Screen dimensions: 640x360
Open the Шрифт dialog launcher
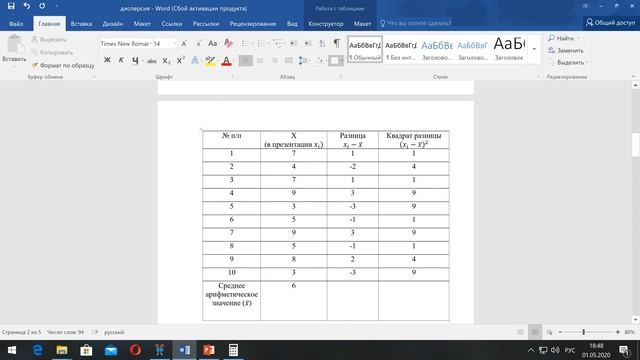(233, 77)
